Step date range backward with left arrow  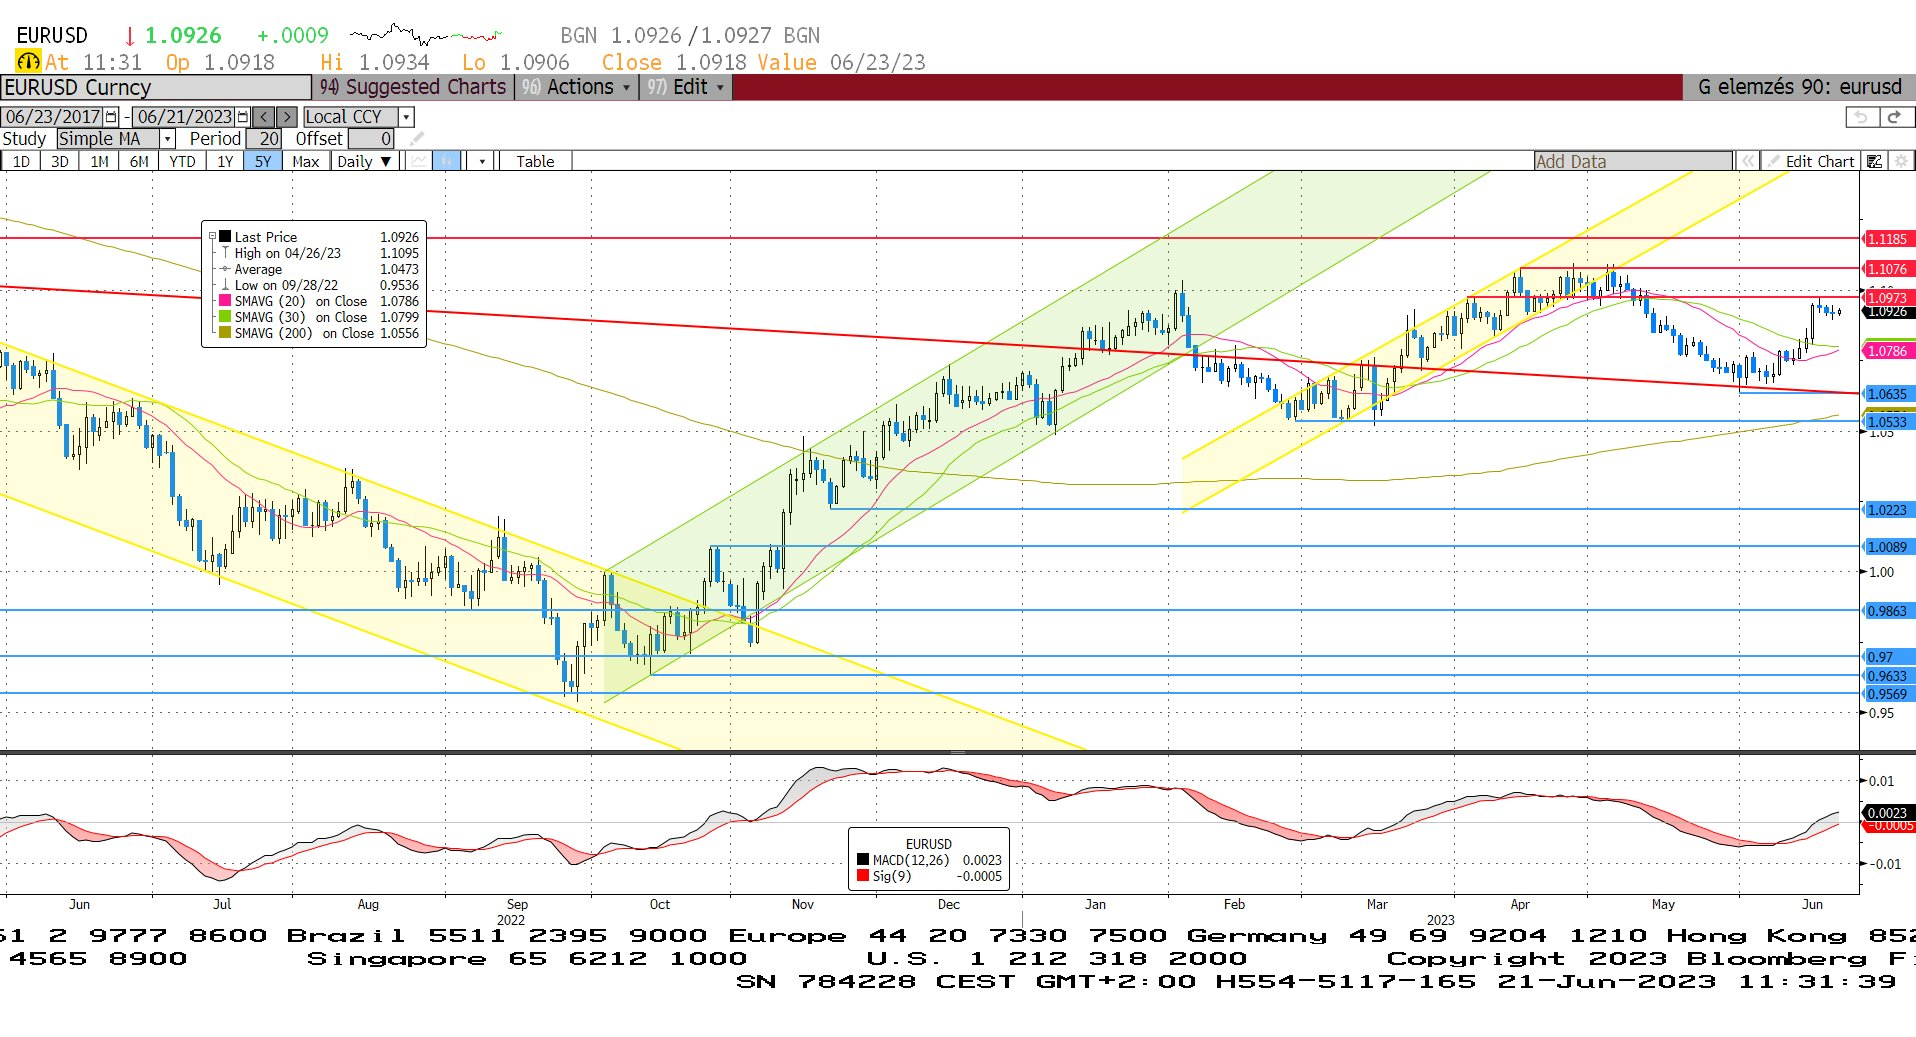click(264, 117)
